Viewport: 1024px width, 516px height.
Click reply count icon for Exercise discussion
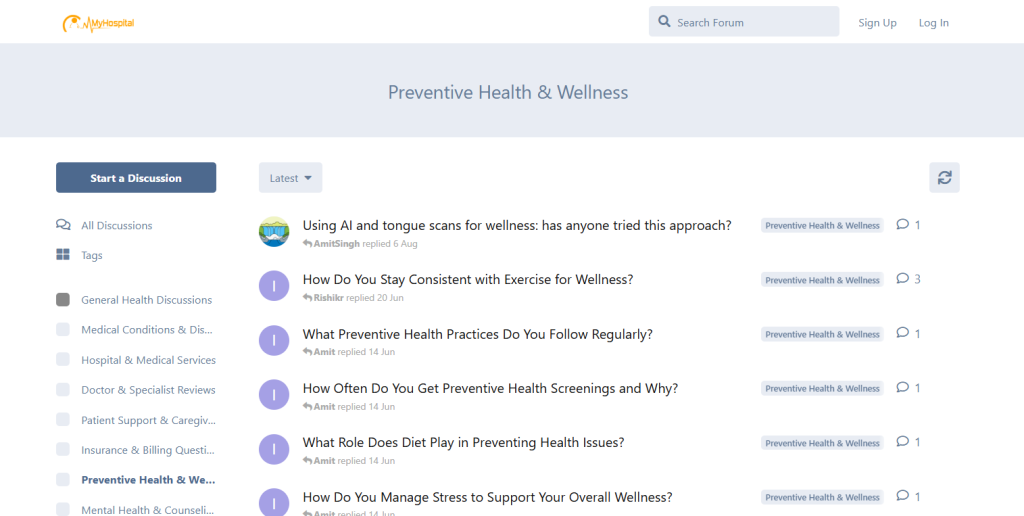(x=902, y=279)
